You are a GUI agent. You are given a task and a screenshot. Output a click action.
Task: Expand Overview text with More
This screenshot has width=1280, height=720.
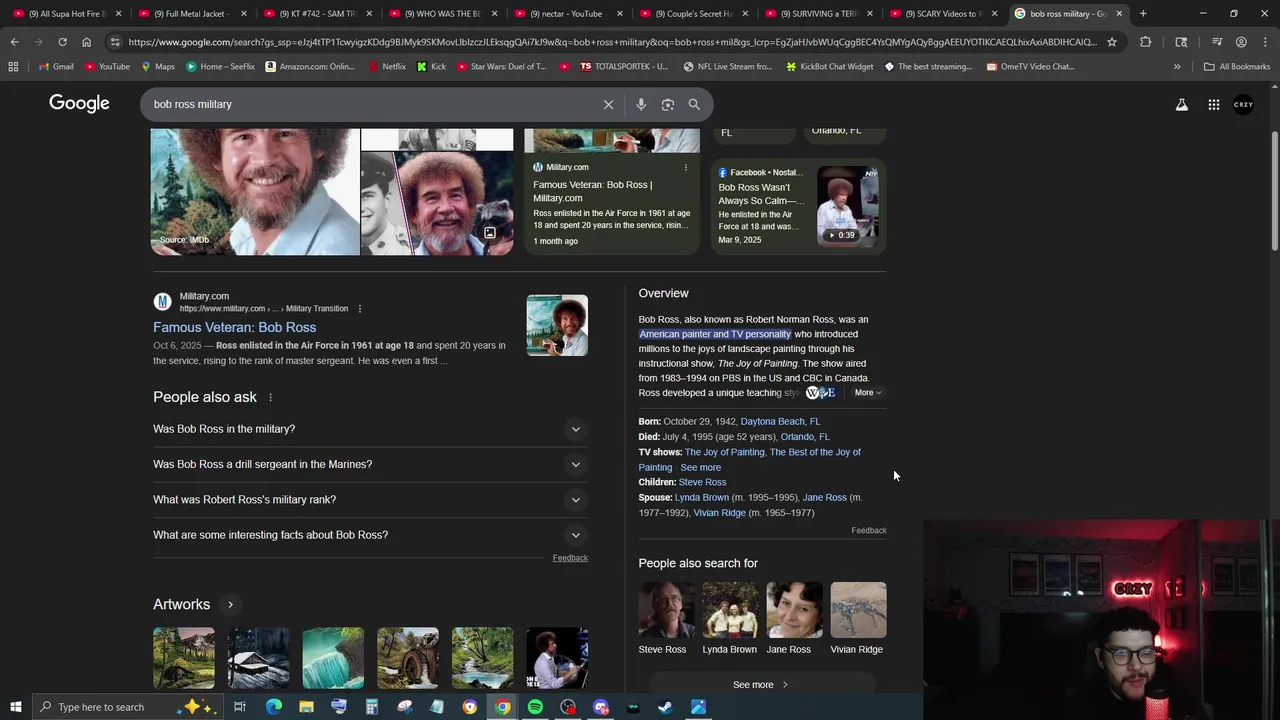click(x=867, y=392)
